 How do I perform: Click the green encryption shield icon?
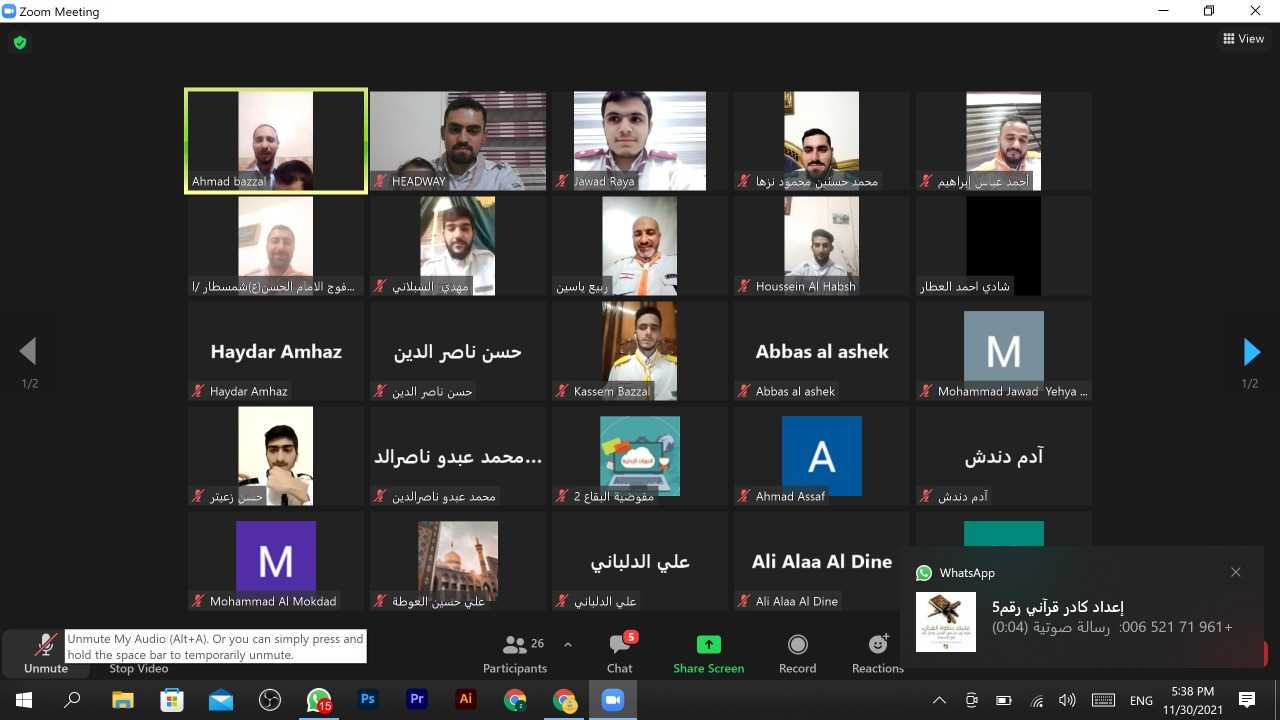[20, 43]
